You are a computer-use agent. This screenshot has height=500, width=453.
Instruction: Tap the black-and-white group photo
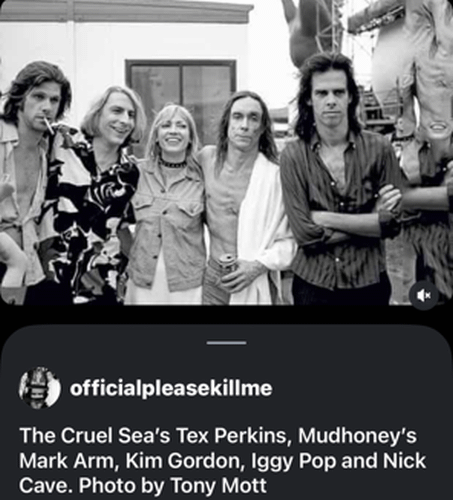coord(226,152)
